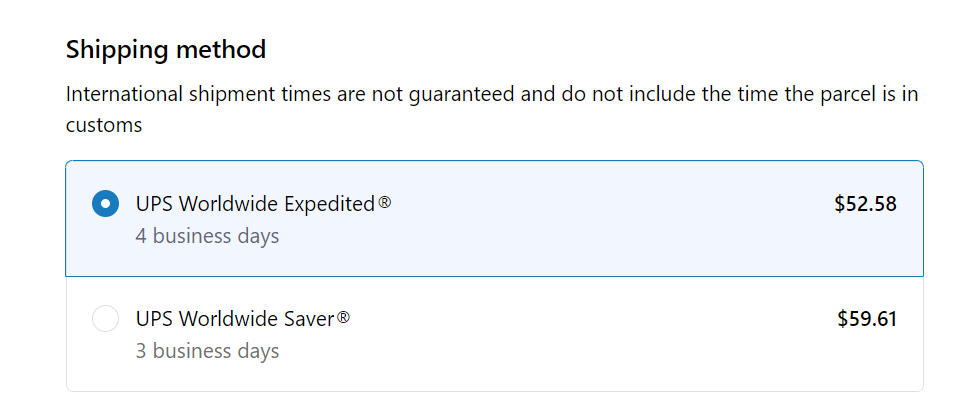Pick the cheaper $52.58 option's filled blue radio dot

pos(105,204)
